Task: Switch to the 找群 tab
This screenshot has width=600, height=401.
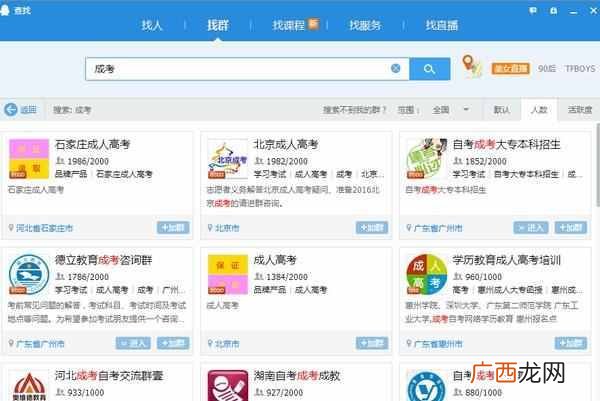Action: tap(218, 25)
